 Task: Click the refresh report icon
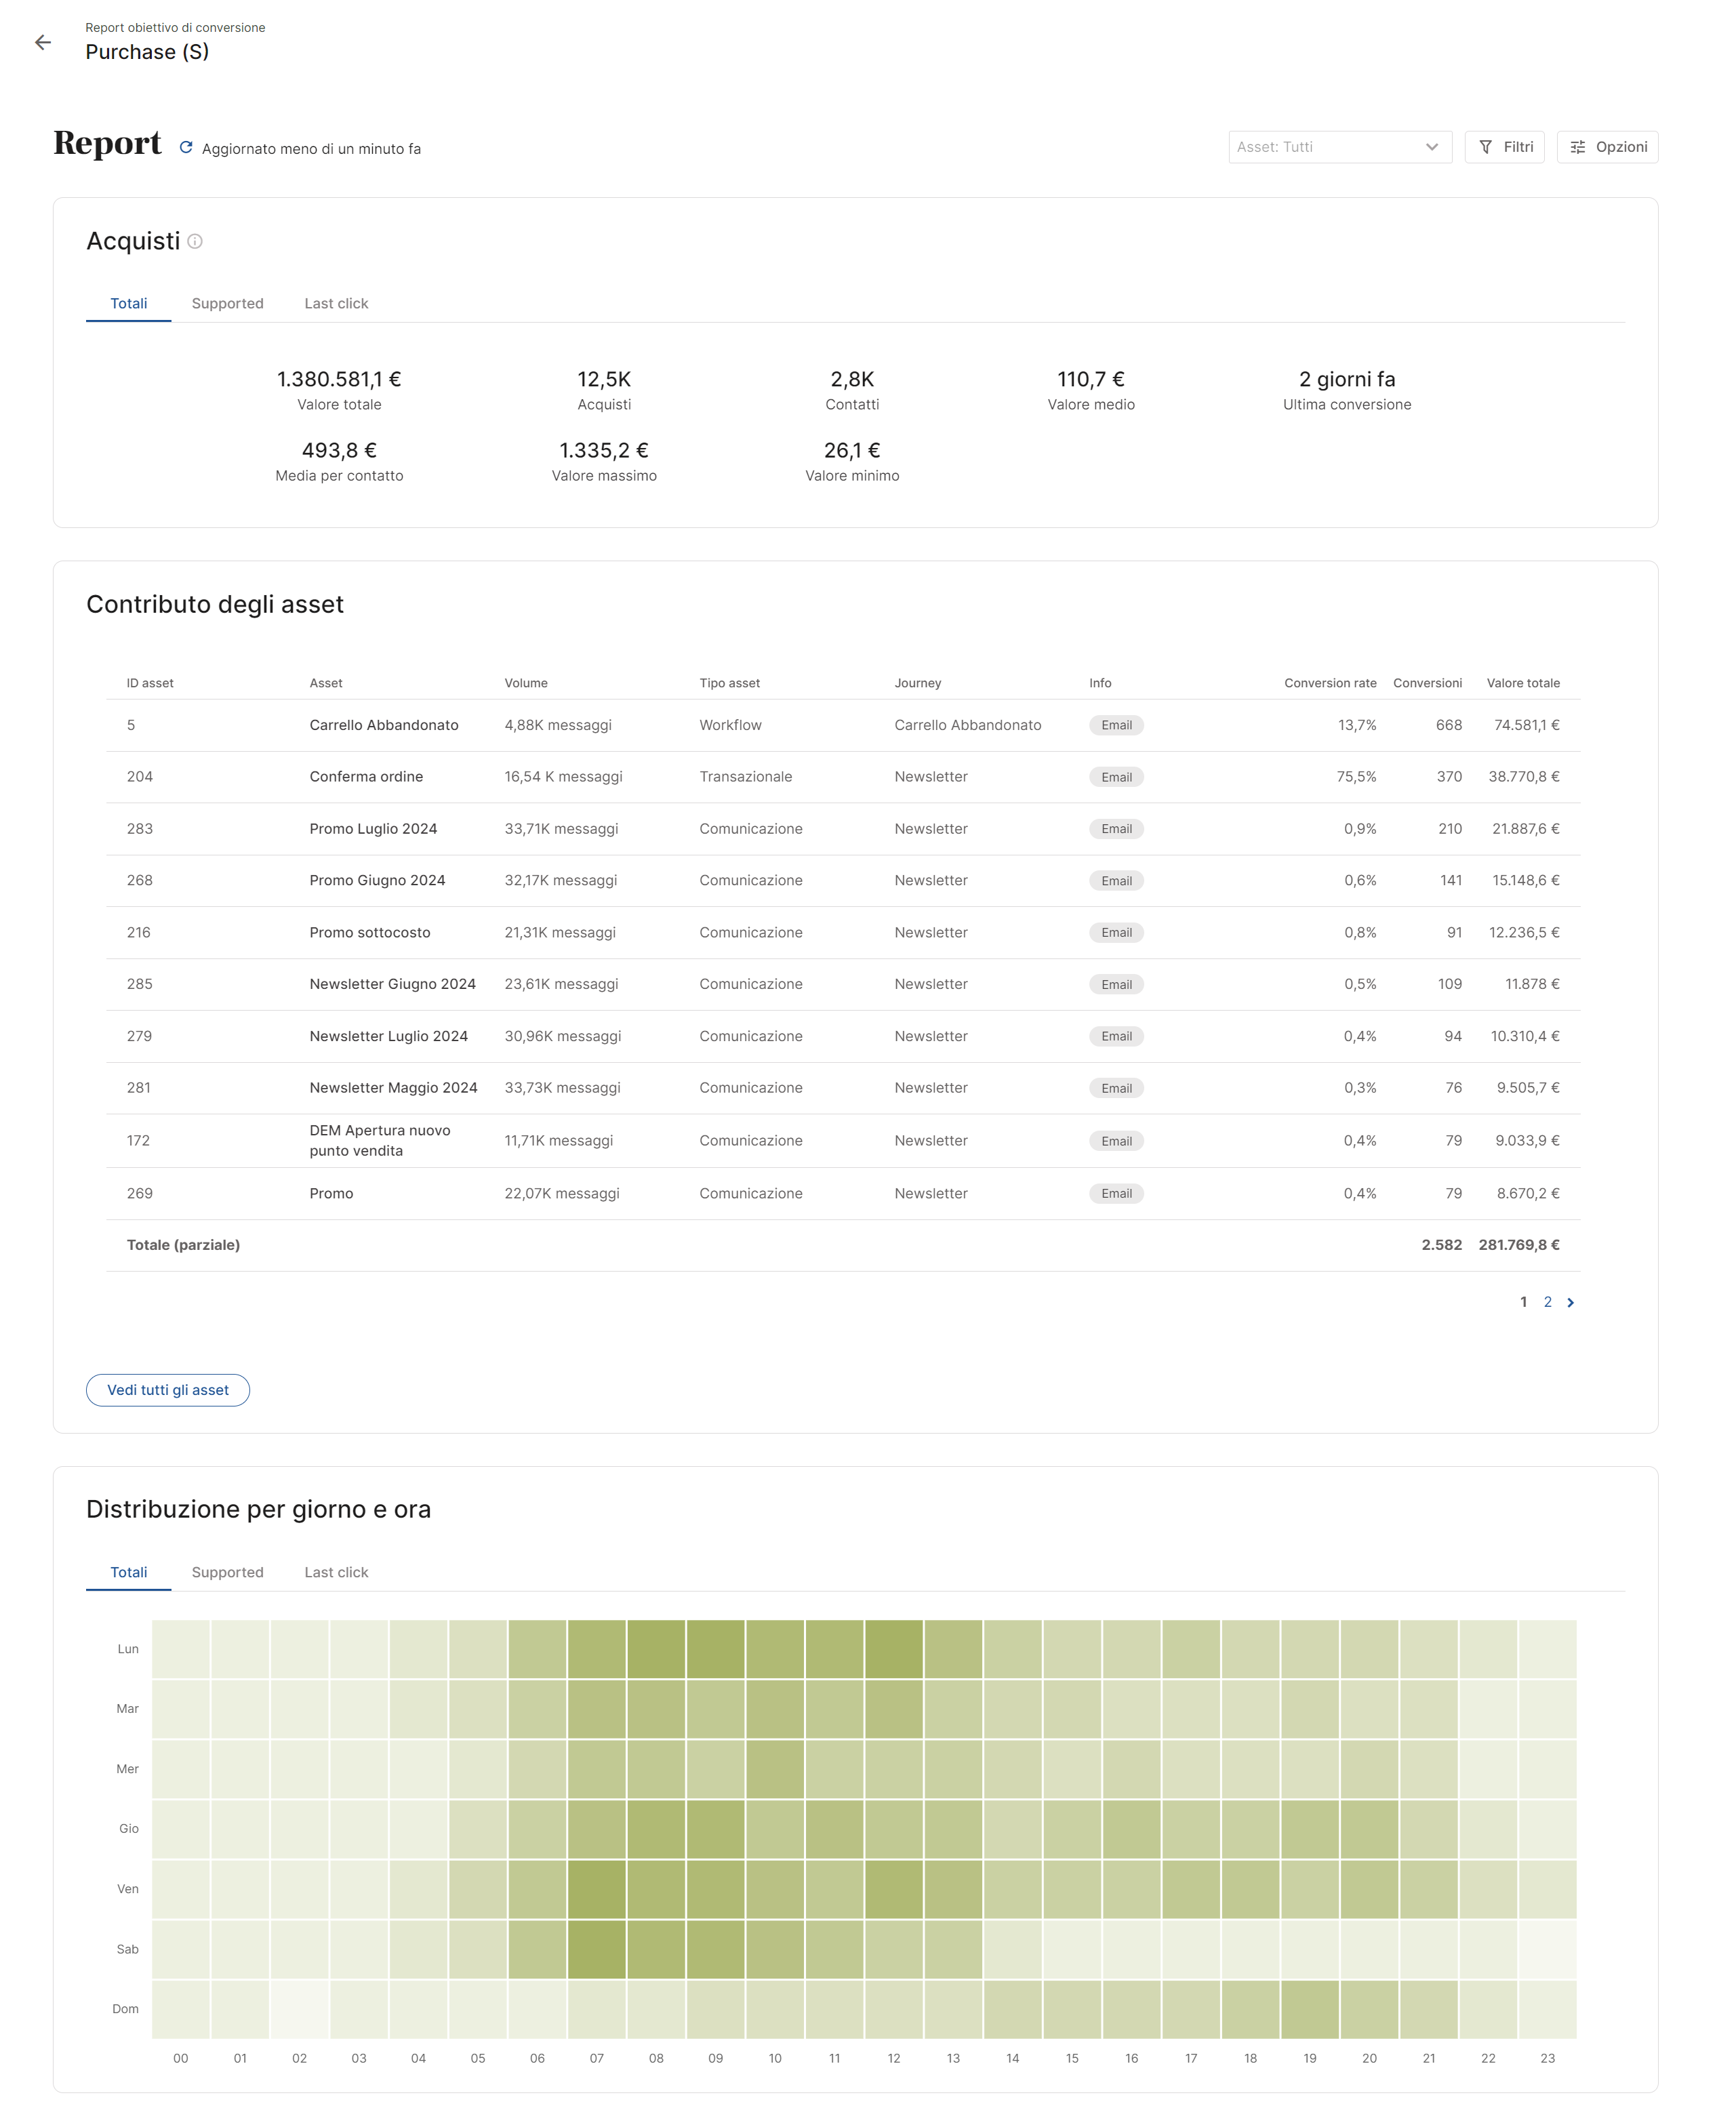186,148
